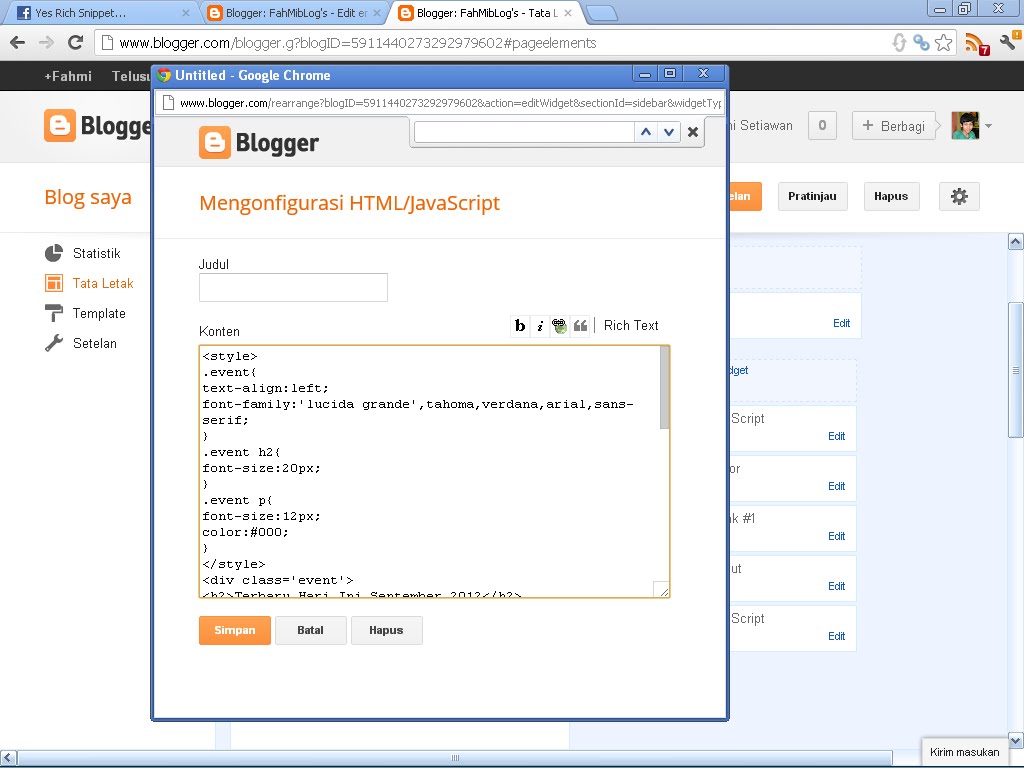This screenshot has width=1024, height=768.
Task: Open the profile avatar menu
Action: coord(965,125)
